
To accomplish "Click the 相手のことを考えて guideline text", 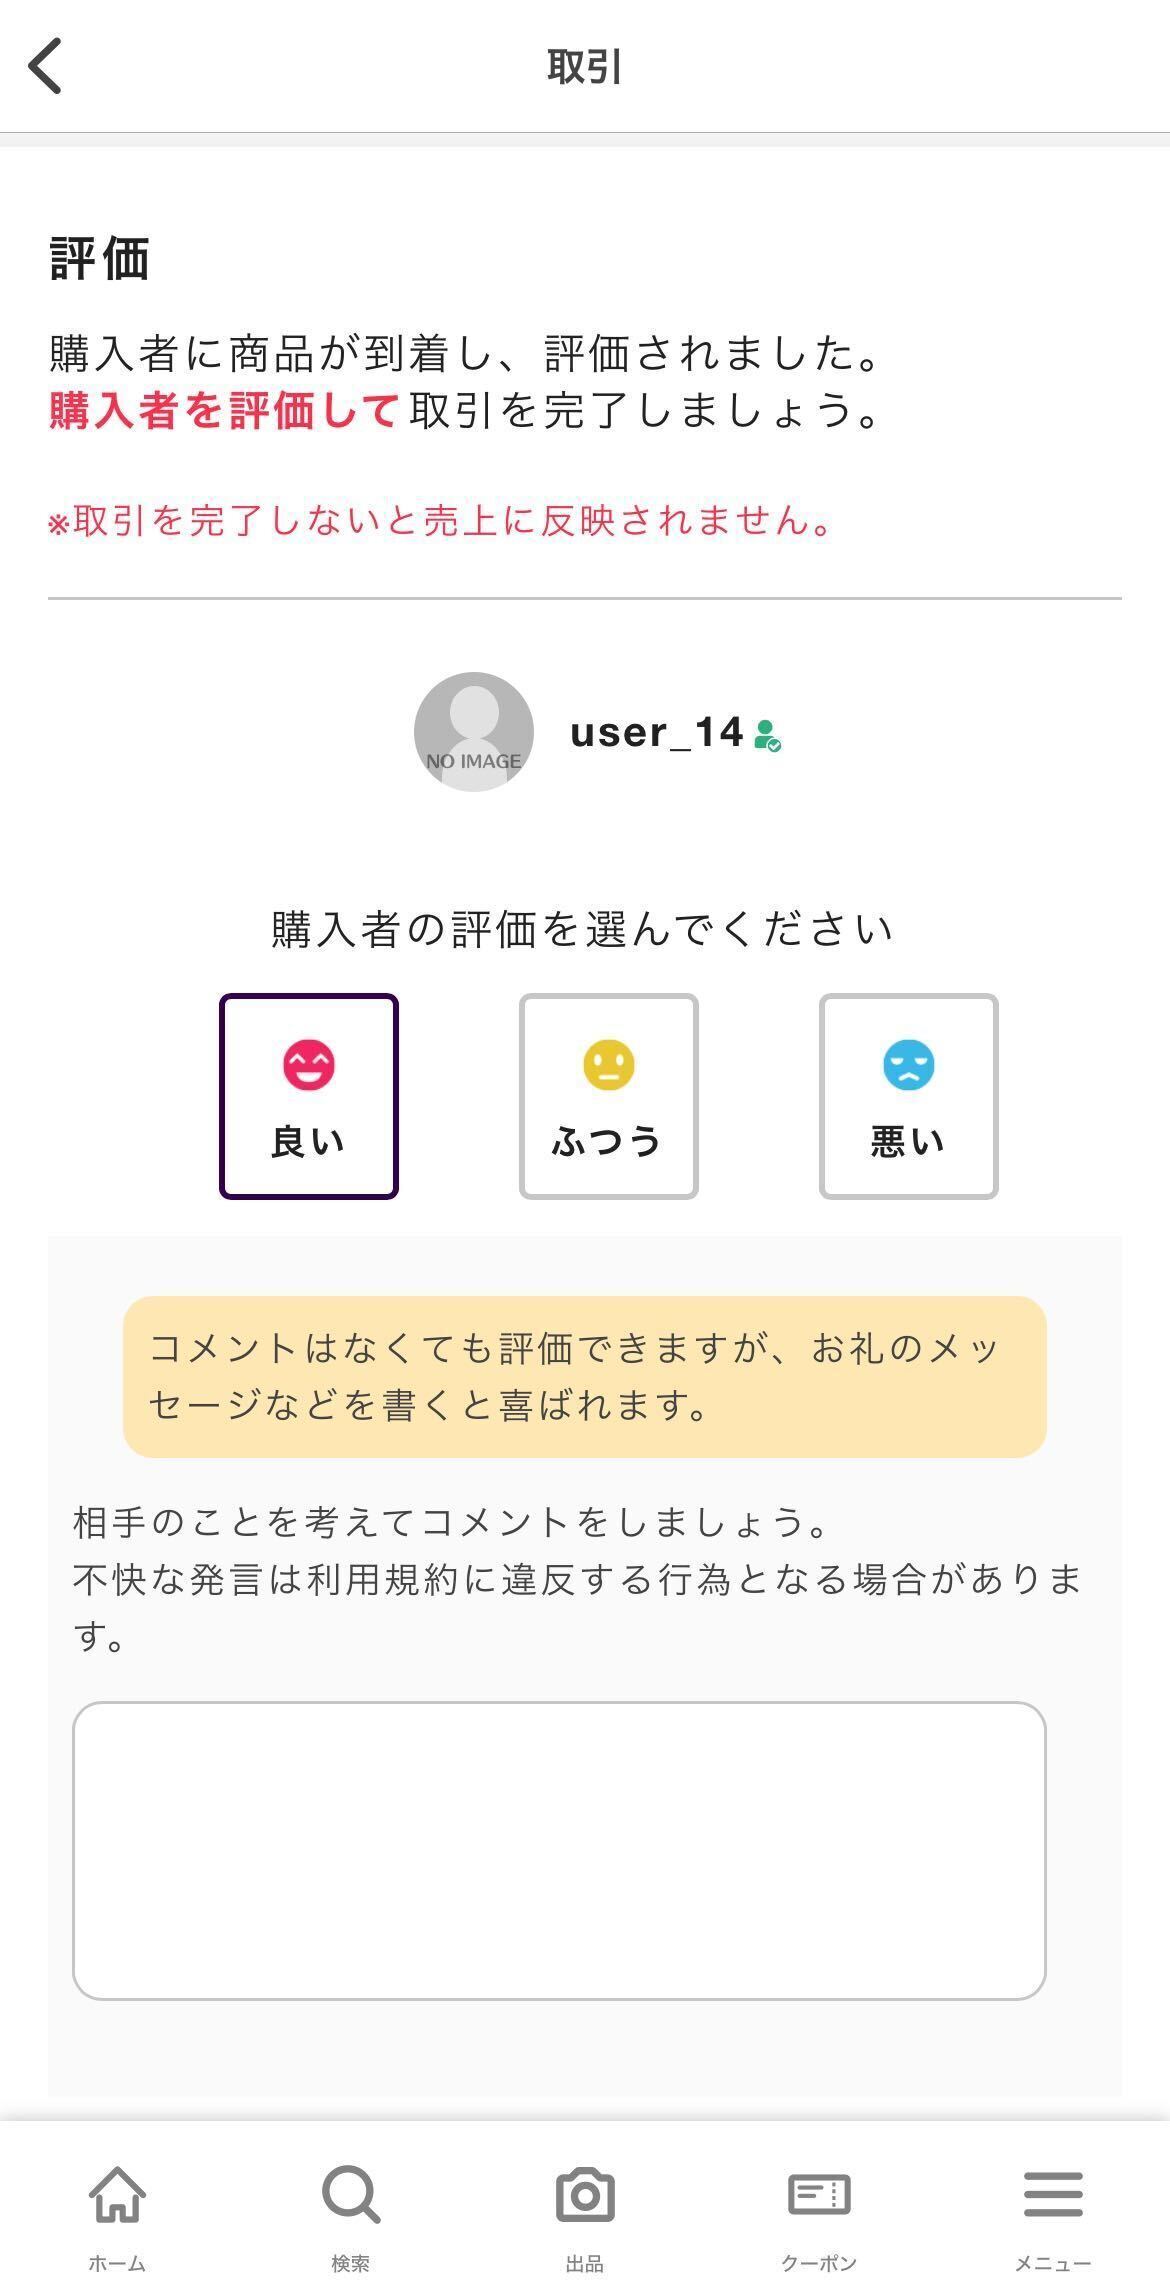I will click(450, 1522).
